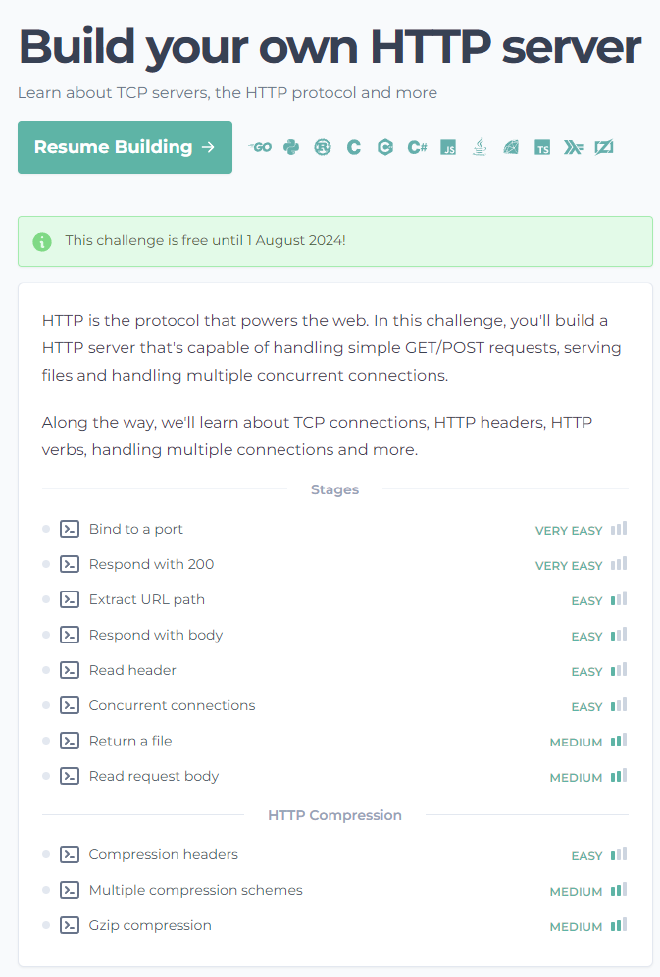660x977 pixels.
Task: Open the Concurrent connections stage
Action: pos(172,705)
